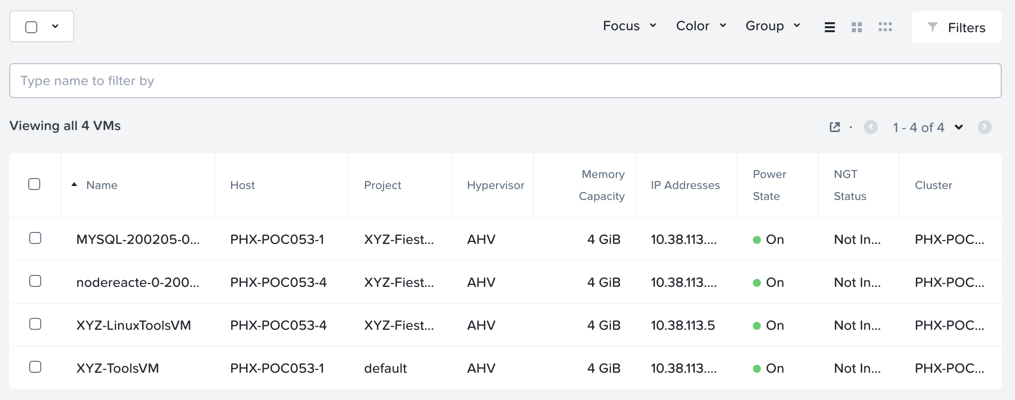Screen dimensions: 1015x400
Task: Click the export table icon
Action: pos(835,127)
